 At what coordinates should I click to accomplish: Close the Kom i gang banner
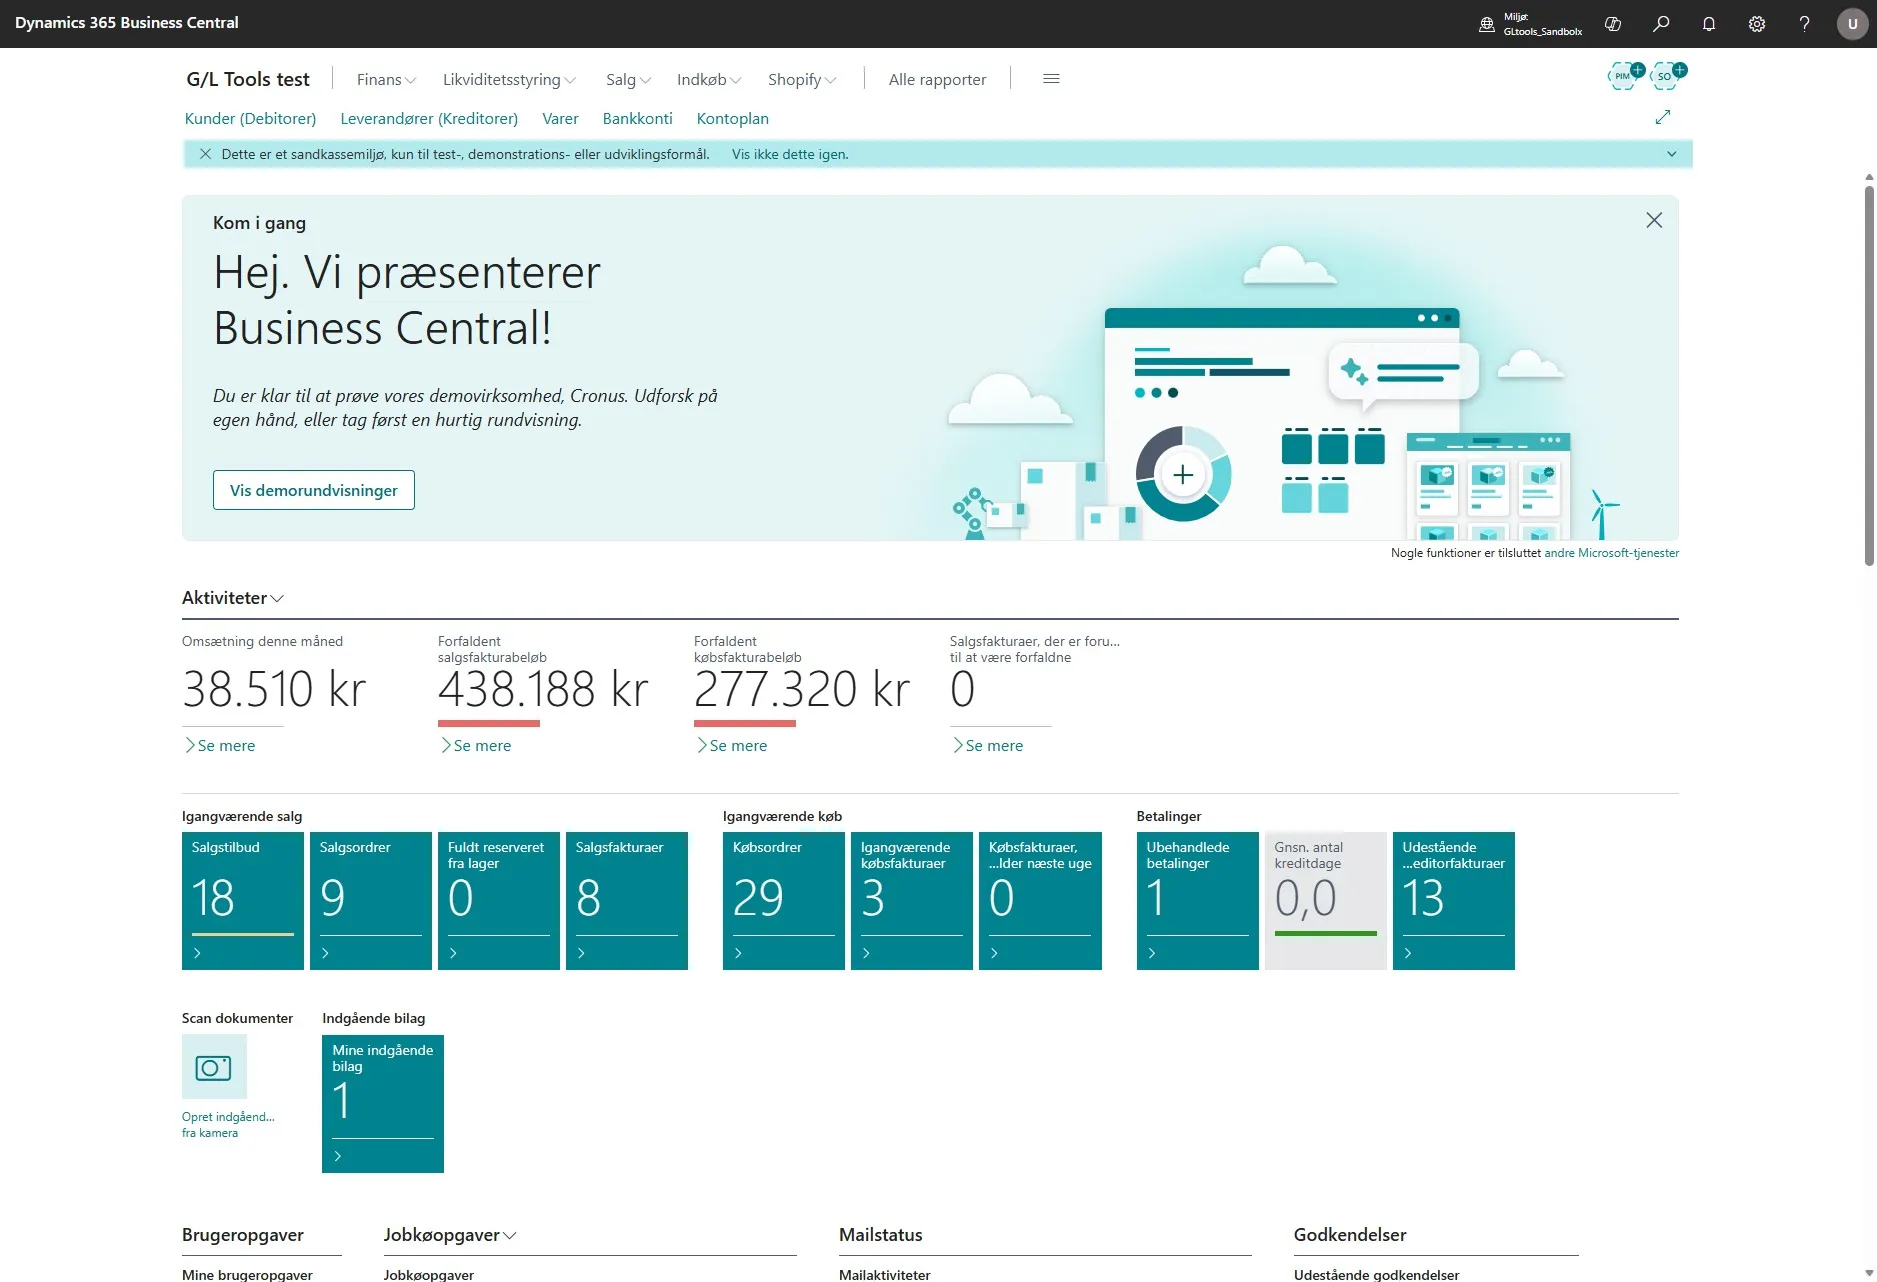pyautogui.click(x=1654, y=220)
